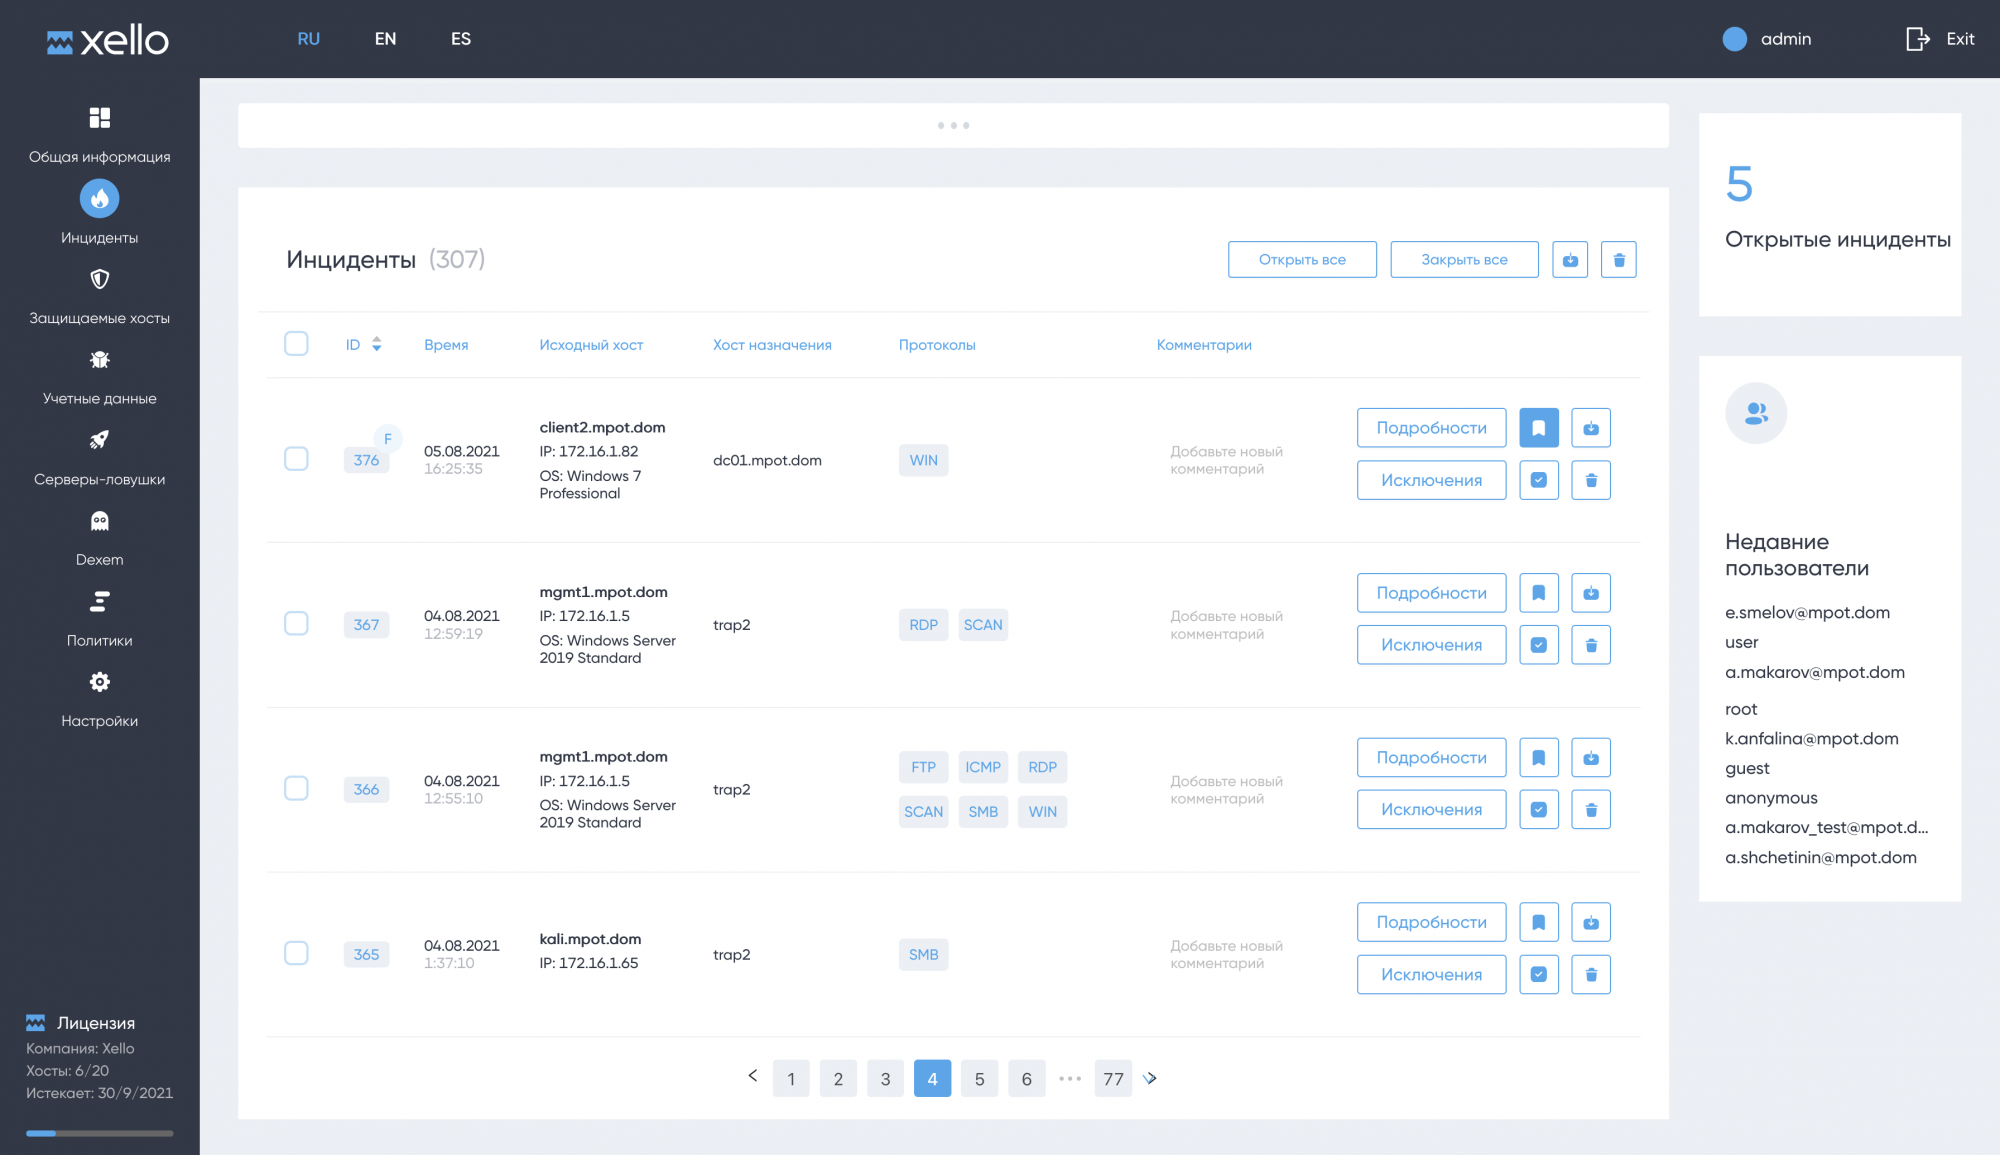Sort incidents by the ID column arrows
This screenshot has width=2000, height=1155.
coord(377,344)
